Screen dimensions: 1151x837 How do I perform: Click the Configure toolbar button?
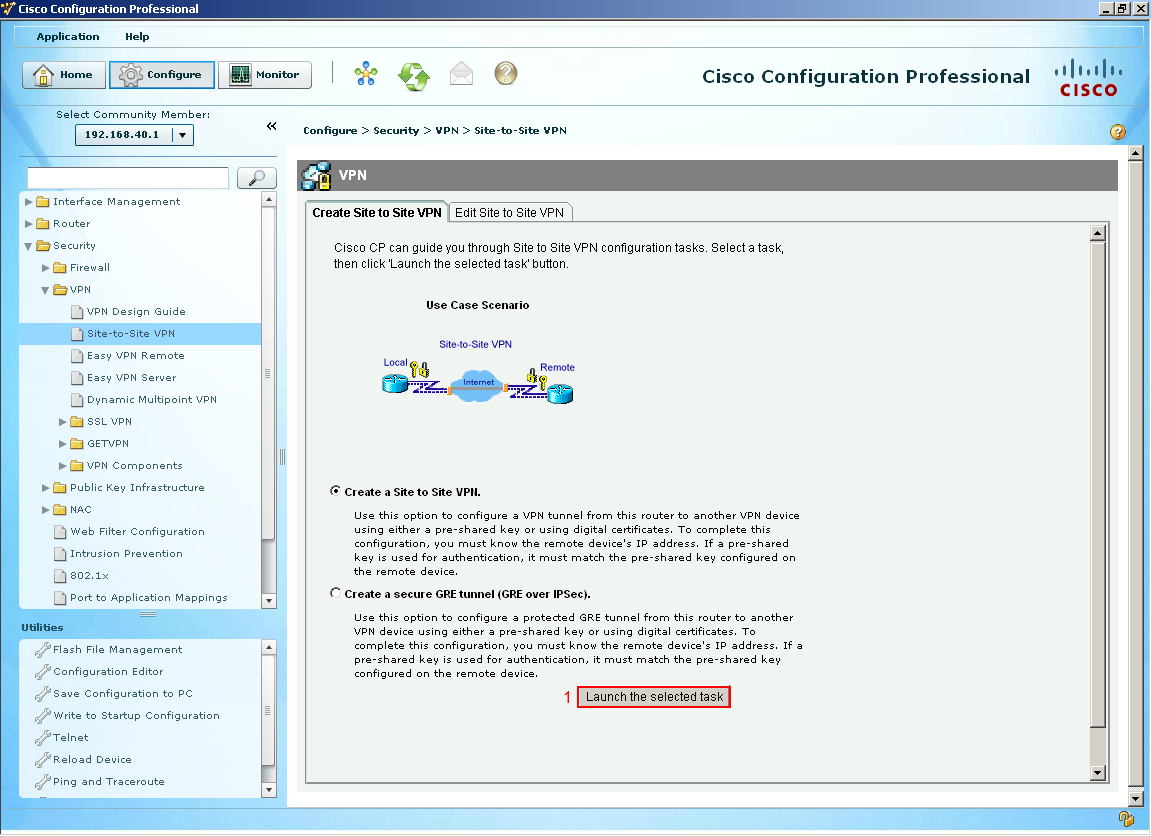(161, 75)
